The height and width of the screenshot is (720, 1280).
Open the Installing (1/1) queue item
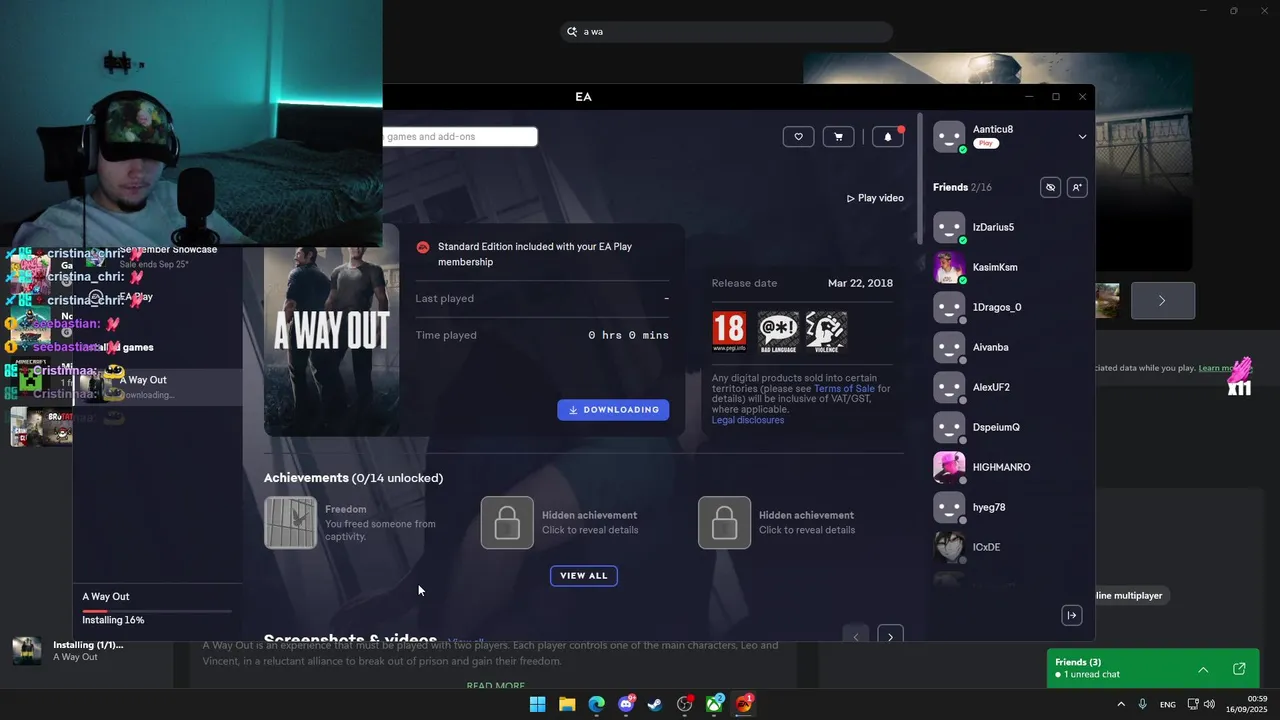[70, 651]
